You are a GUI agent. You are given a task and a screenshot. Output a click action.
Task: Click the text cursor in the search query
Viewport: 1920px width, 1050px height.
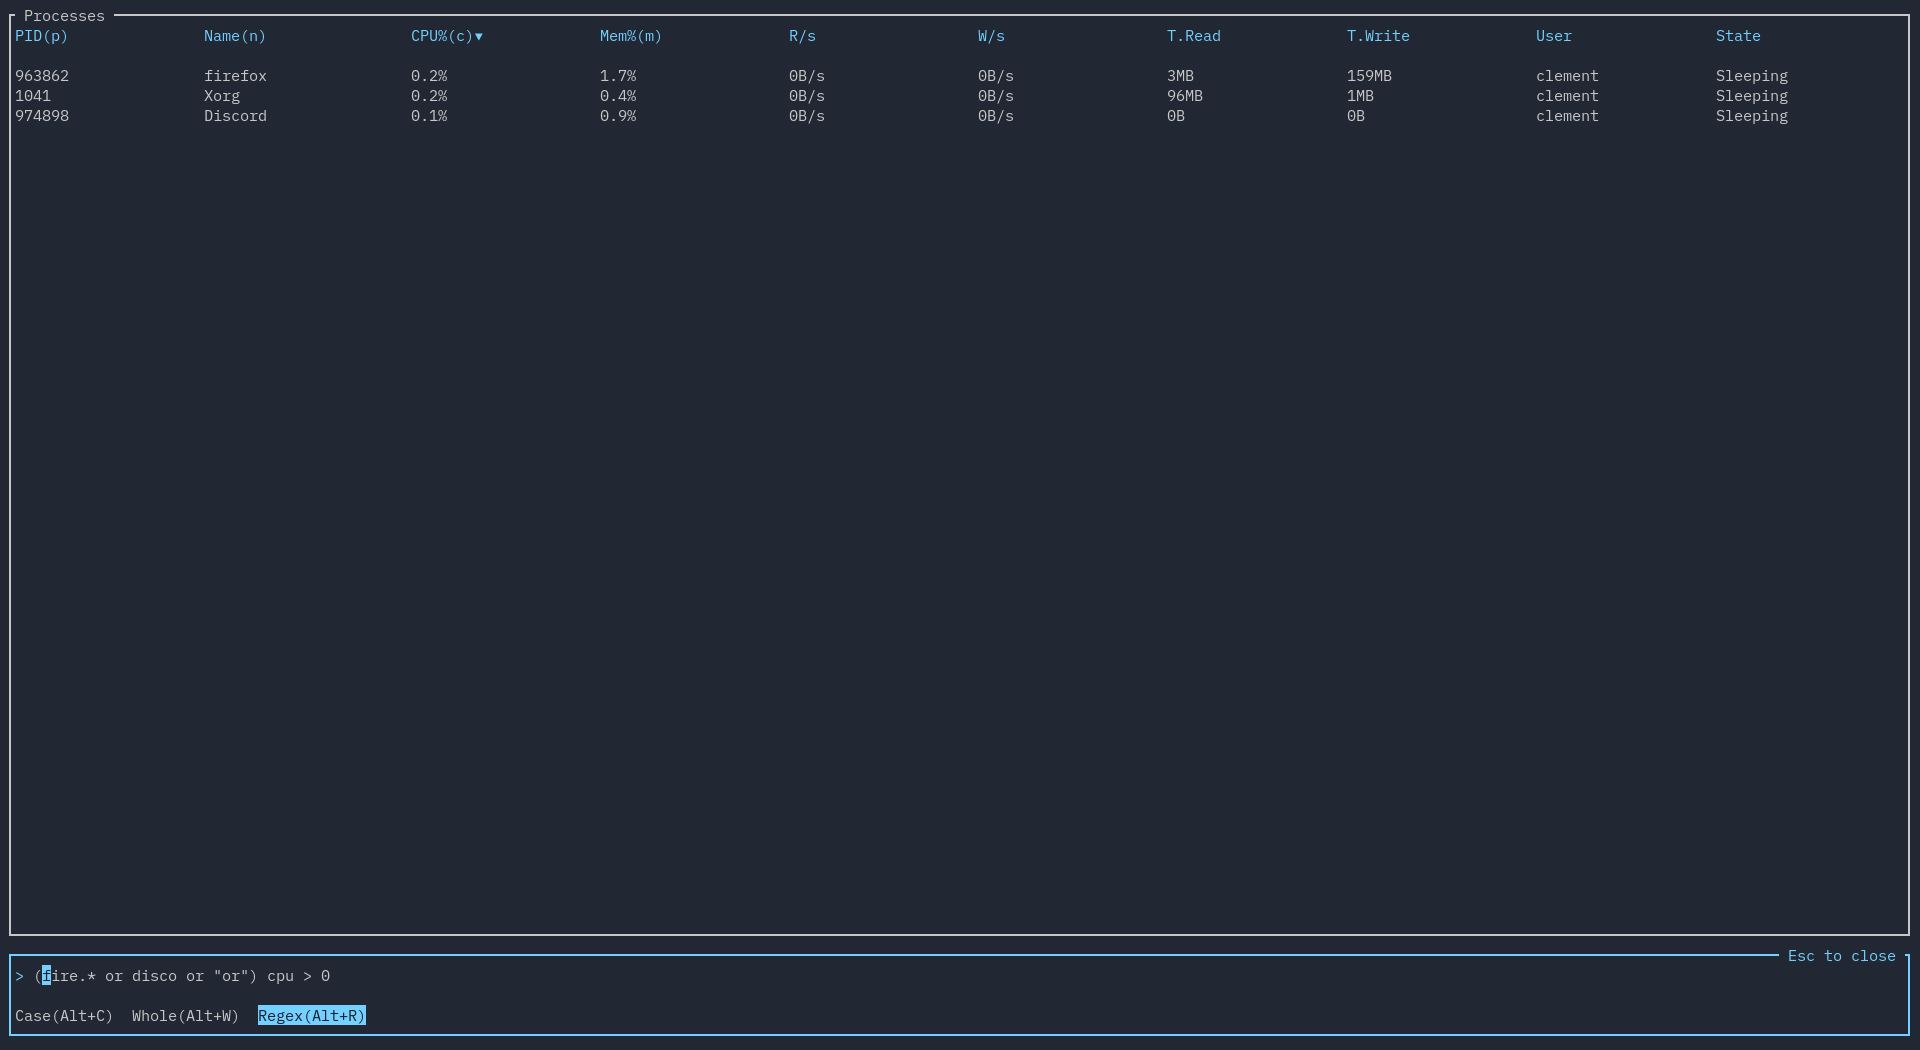45,976
